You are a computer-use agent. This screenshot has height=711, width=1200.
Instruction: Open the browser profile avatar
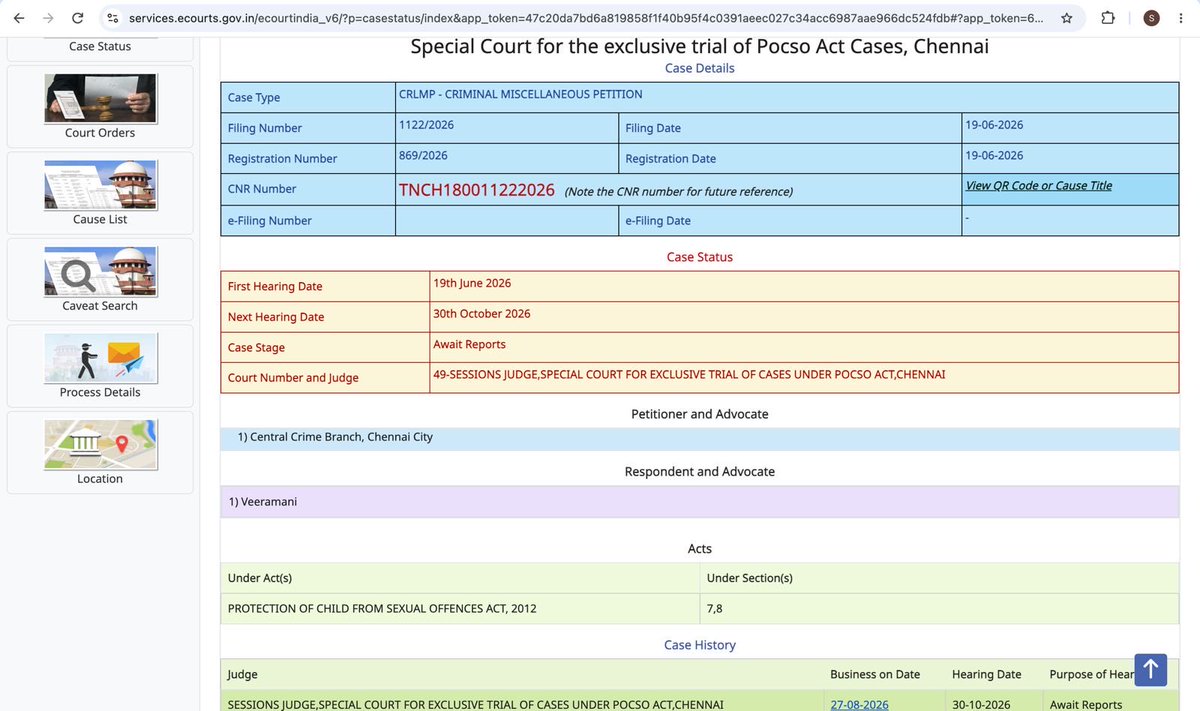click(1151, 18)
